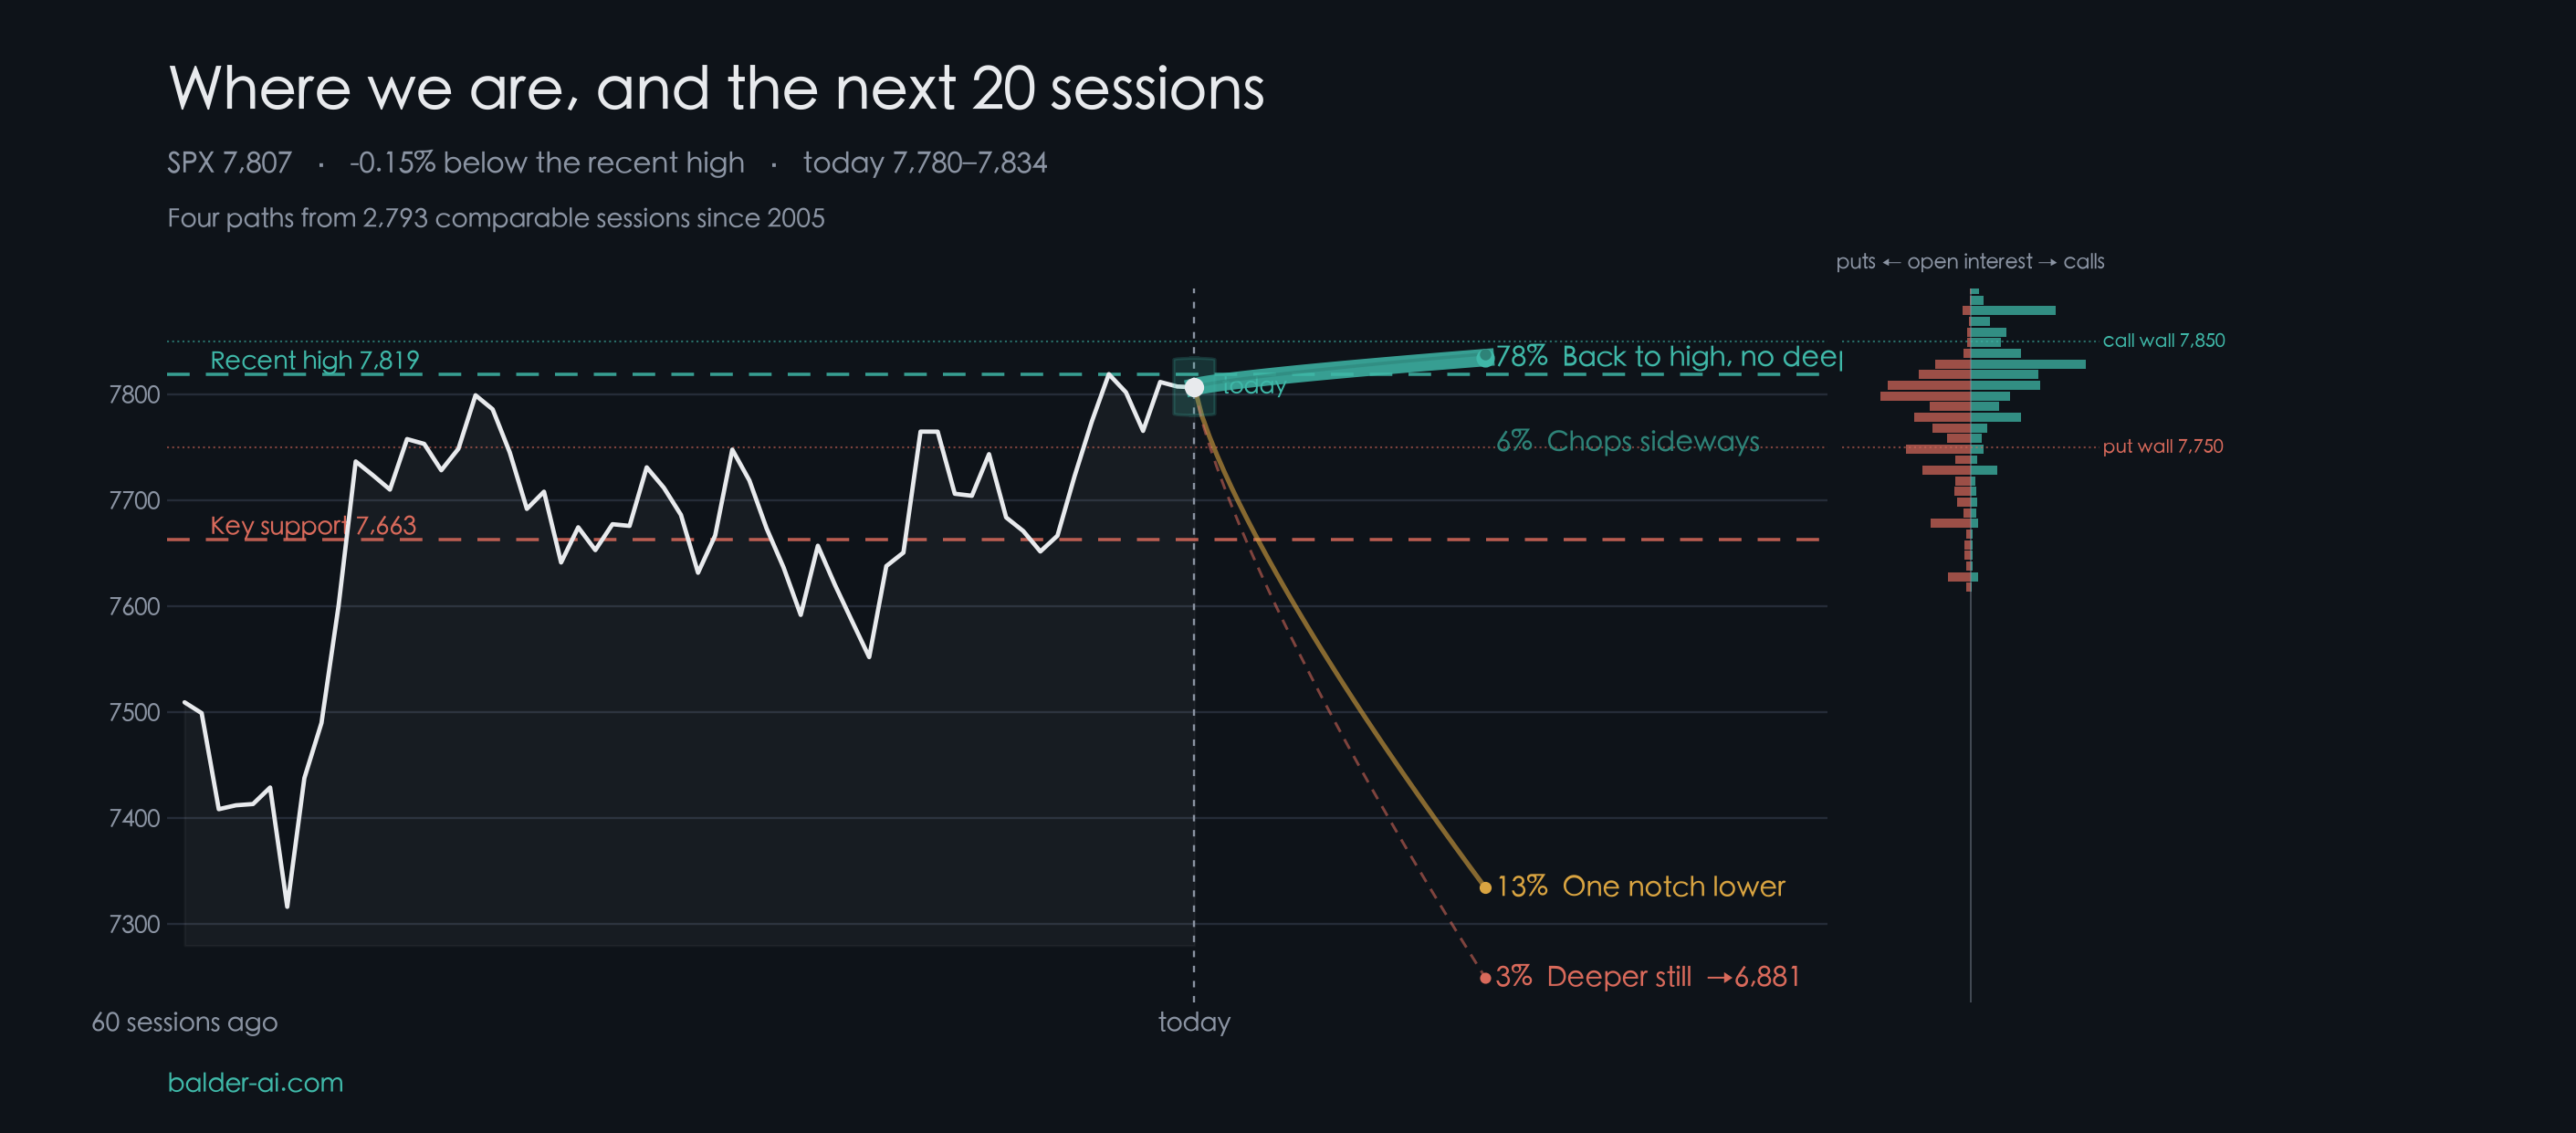Click the 7300 y-axis tick label
The height and width of the screenshot is (1133, 2576).
(x=134, y=924)
